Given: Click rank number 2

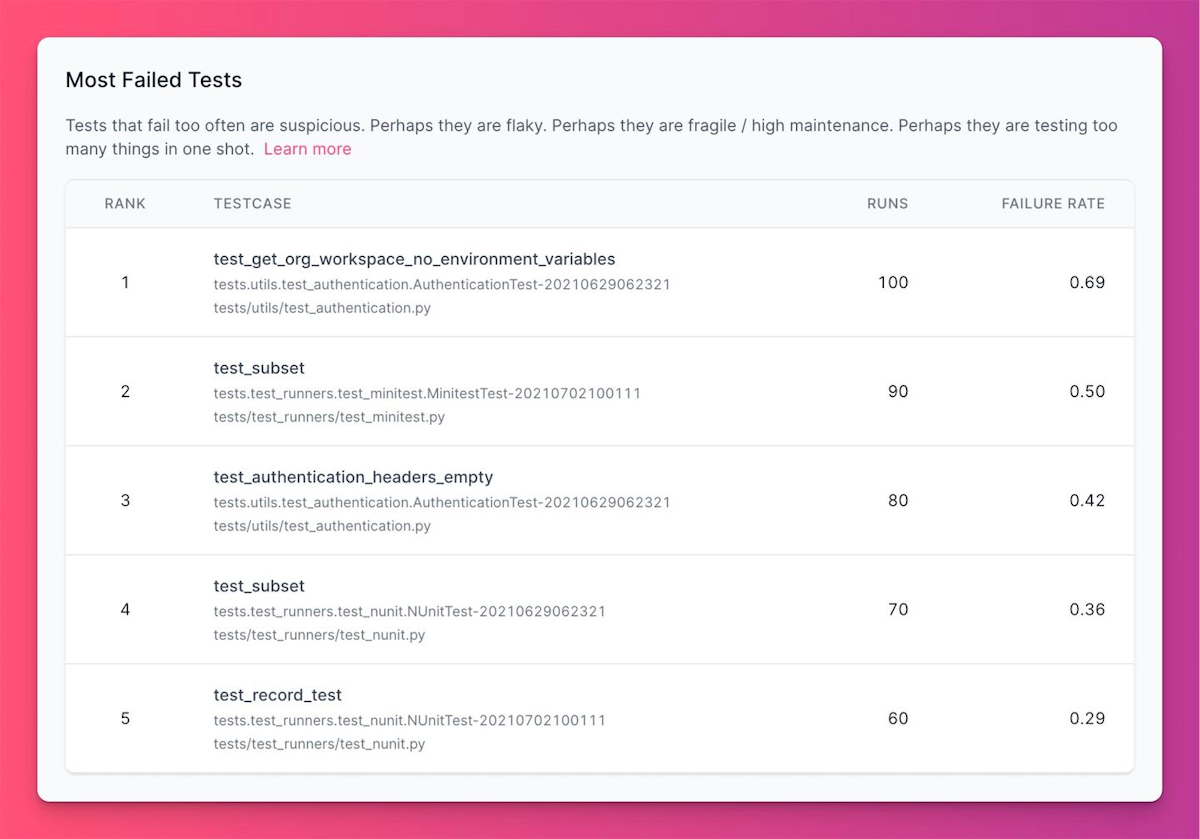Looking at the screenshot, I should click(125, 391).
